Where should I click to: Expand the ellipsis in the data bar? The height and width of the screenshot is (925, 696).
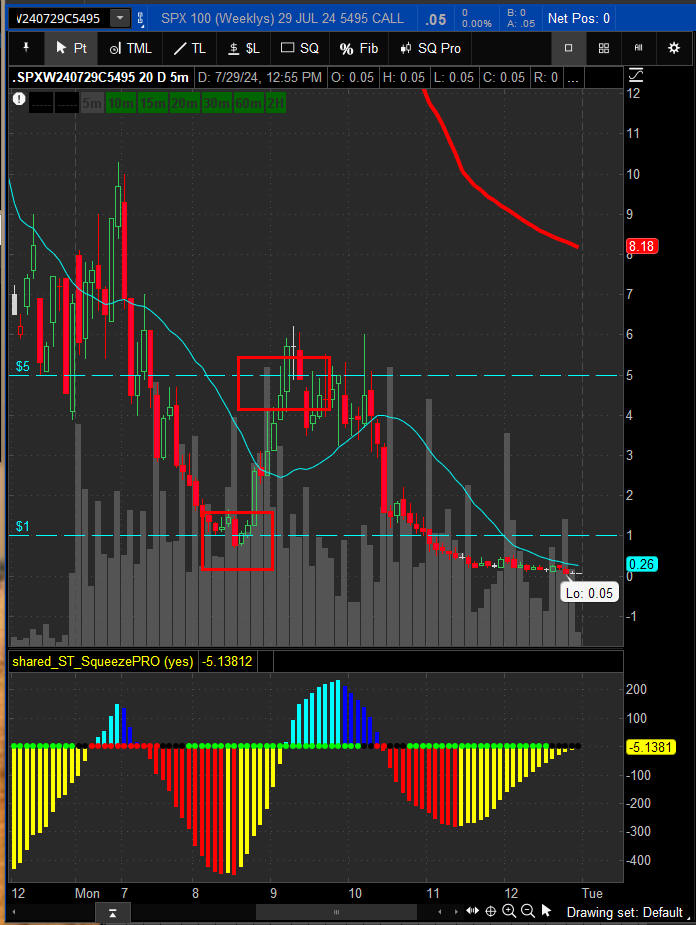pyautogui.click(x=572, y=77)
